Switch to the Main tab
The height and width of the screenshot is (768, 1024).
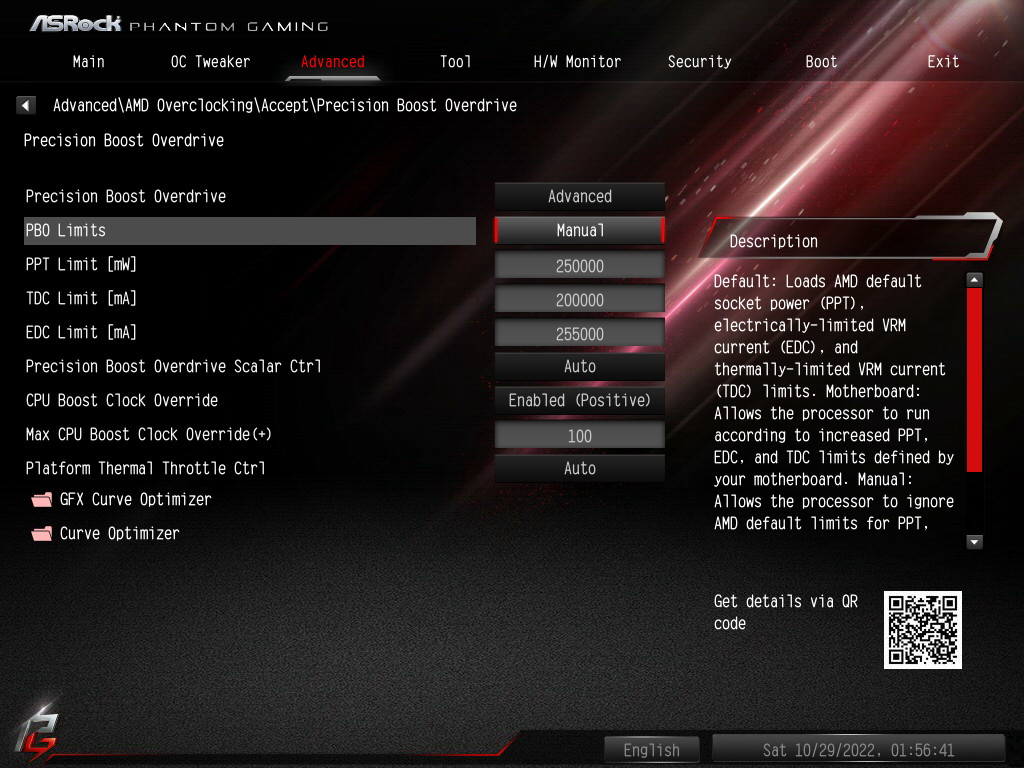click(x=88, y=62)
